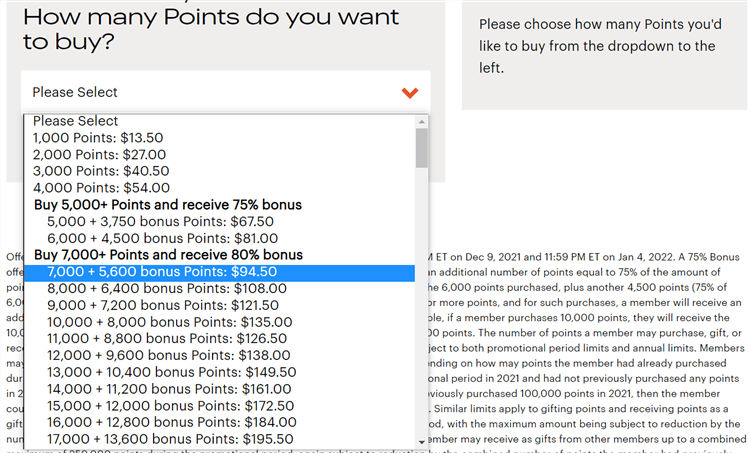Click the dropdown list scrollbar thumb
This screenshot has width=750, height=453.
422,148
